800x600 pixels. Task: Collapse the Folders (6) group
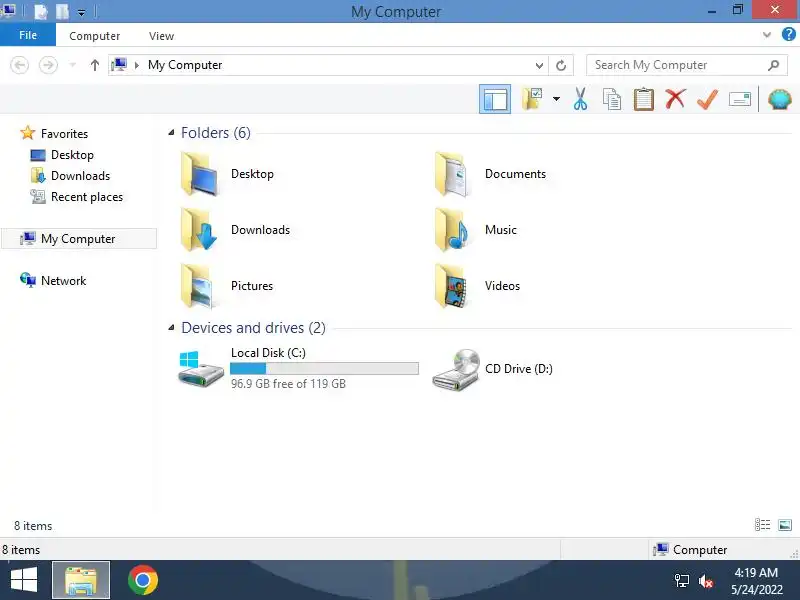(171, 133)
